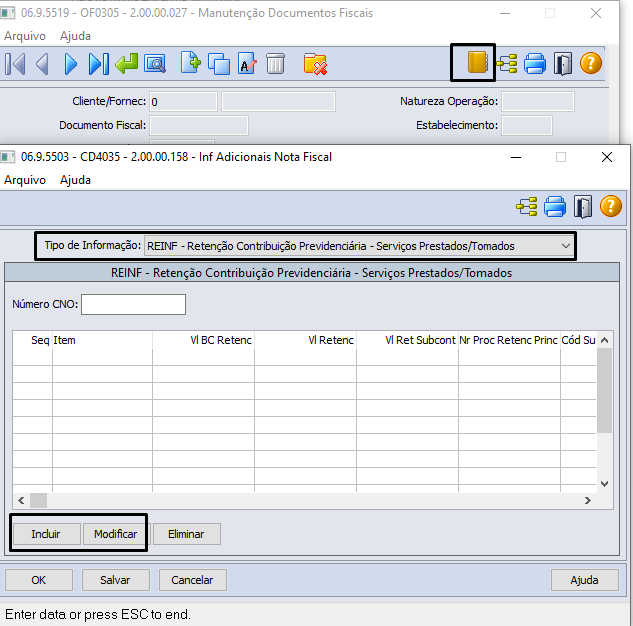Open Arquivo menu in Inf Adicionais window

click(x=25, y=180)
